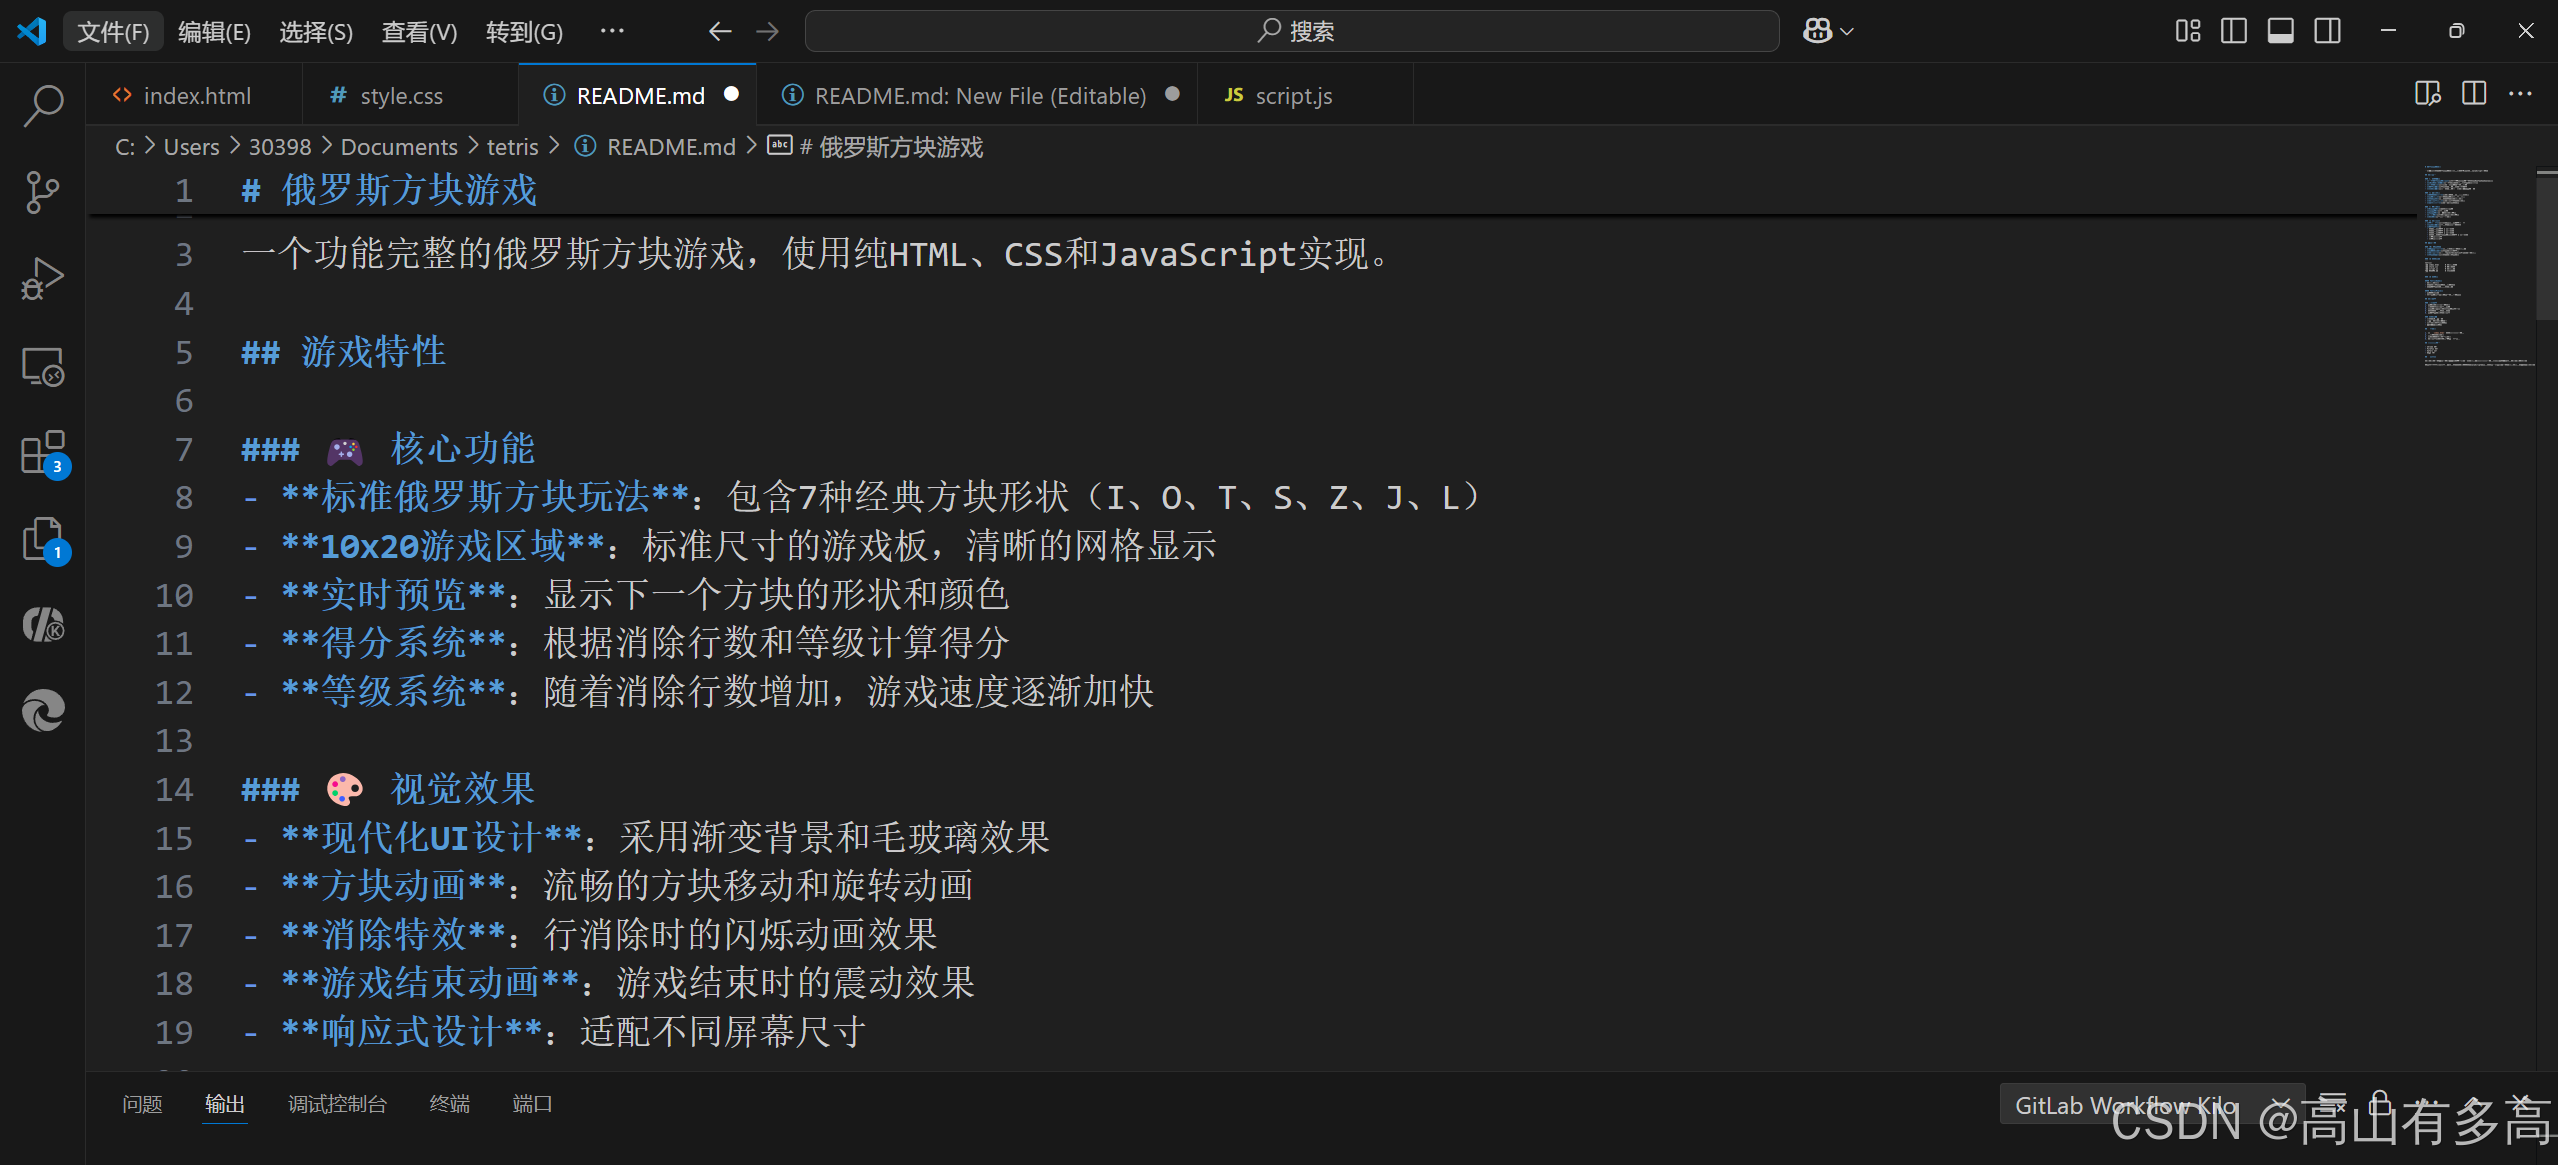Viewport: 2558px width, 1165px height.
Task: Open the Kilo Code sidebar icon
Action: [43, 625]
